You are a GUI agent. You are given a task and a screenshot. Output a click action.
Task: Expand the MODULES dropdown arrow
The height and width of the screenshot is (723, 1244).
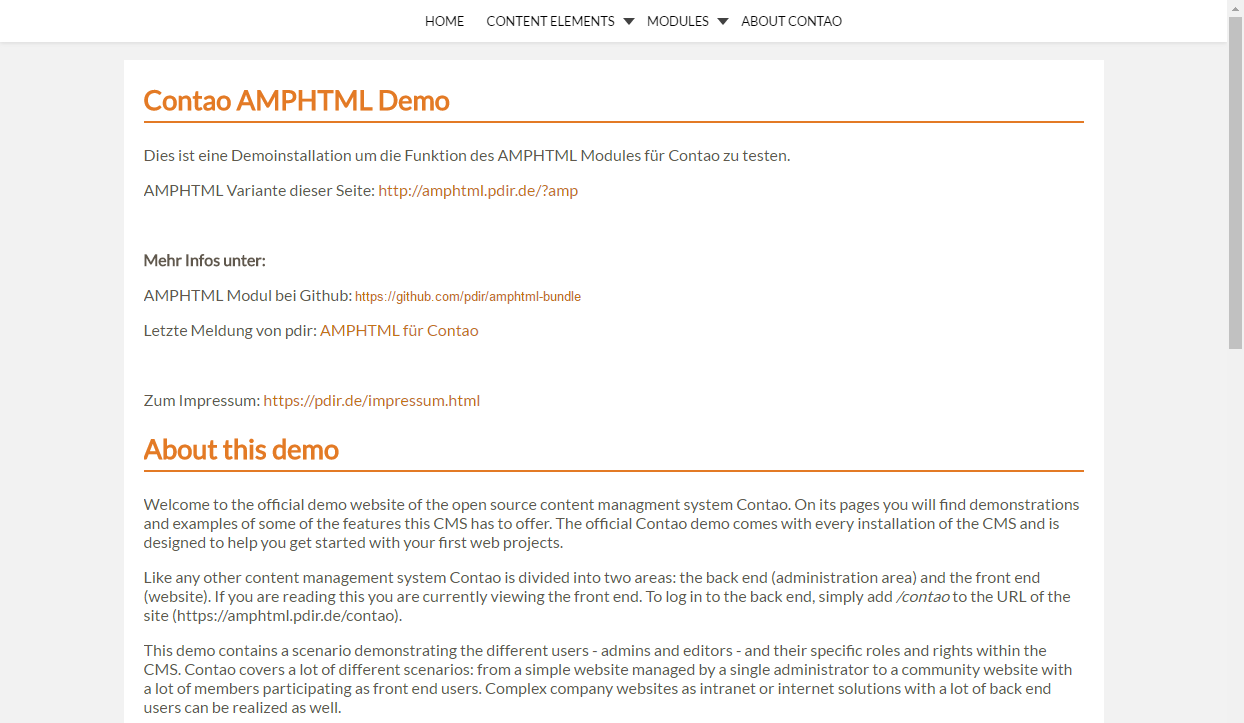pos(723,21)
